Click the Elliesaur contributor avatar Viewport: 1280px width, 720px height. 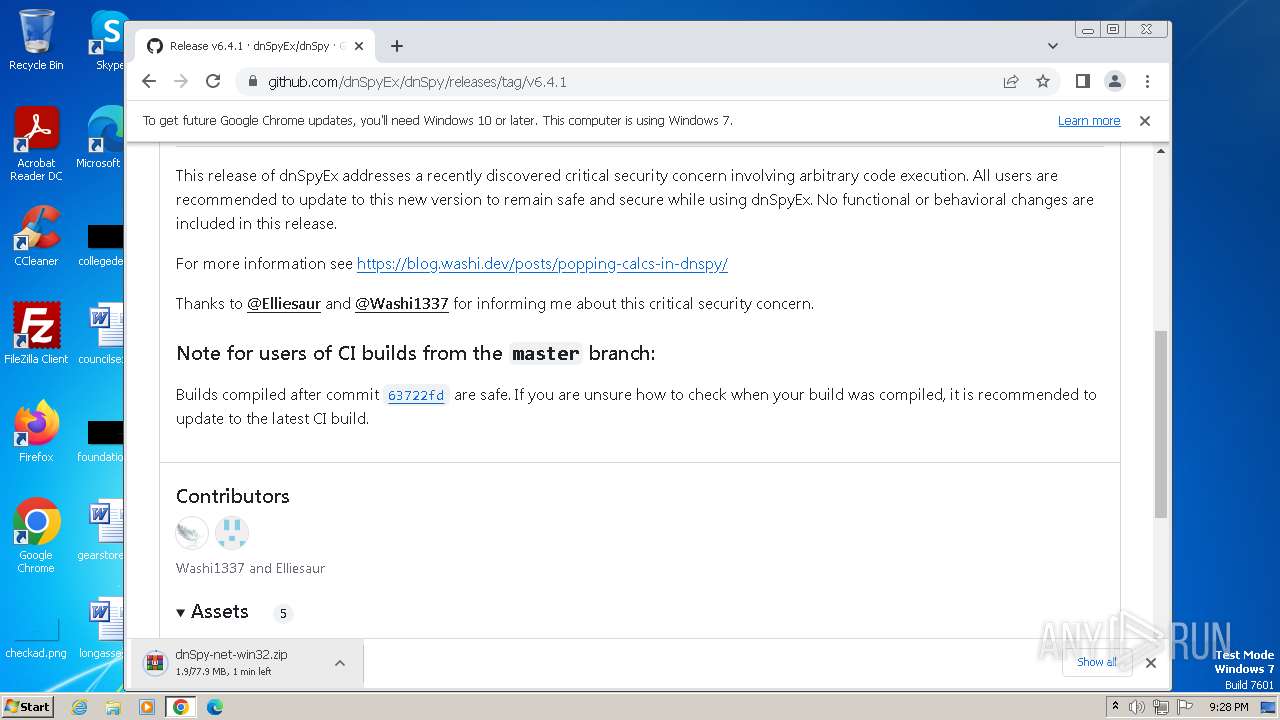tap(232, 533)
